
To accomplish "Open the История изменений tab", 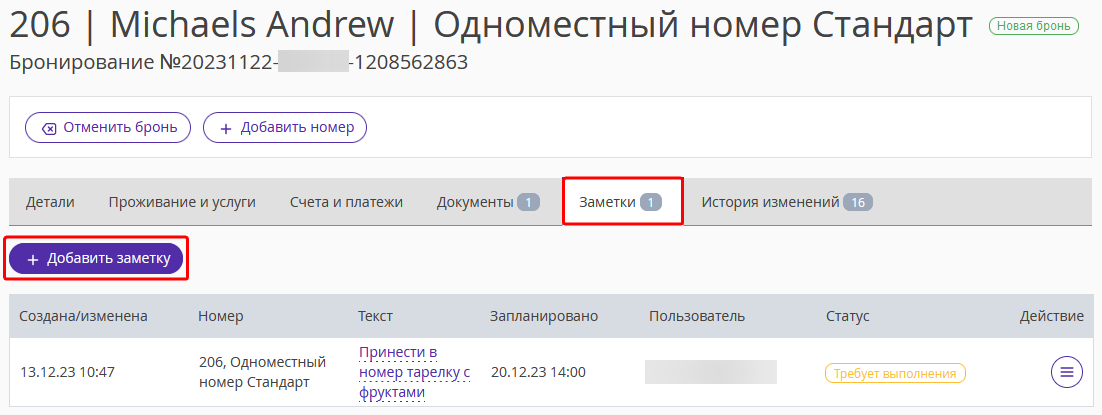I will click(786, 203).
